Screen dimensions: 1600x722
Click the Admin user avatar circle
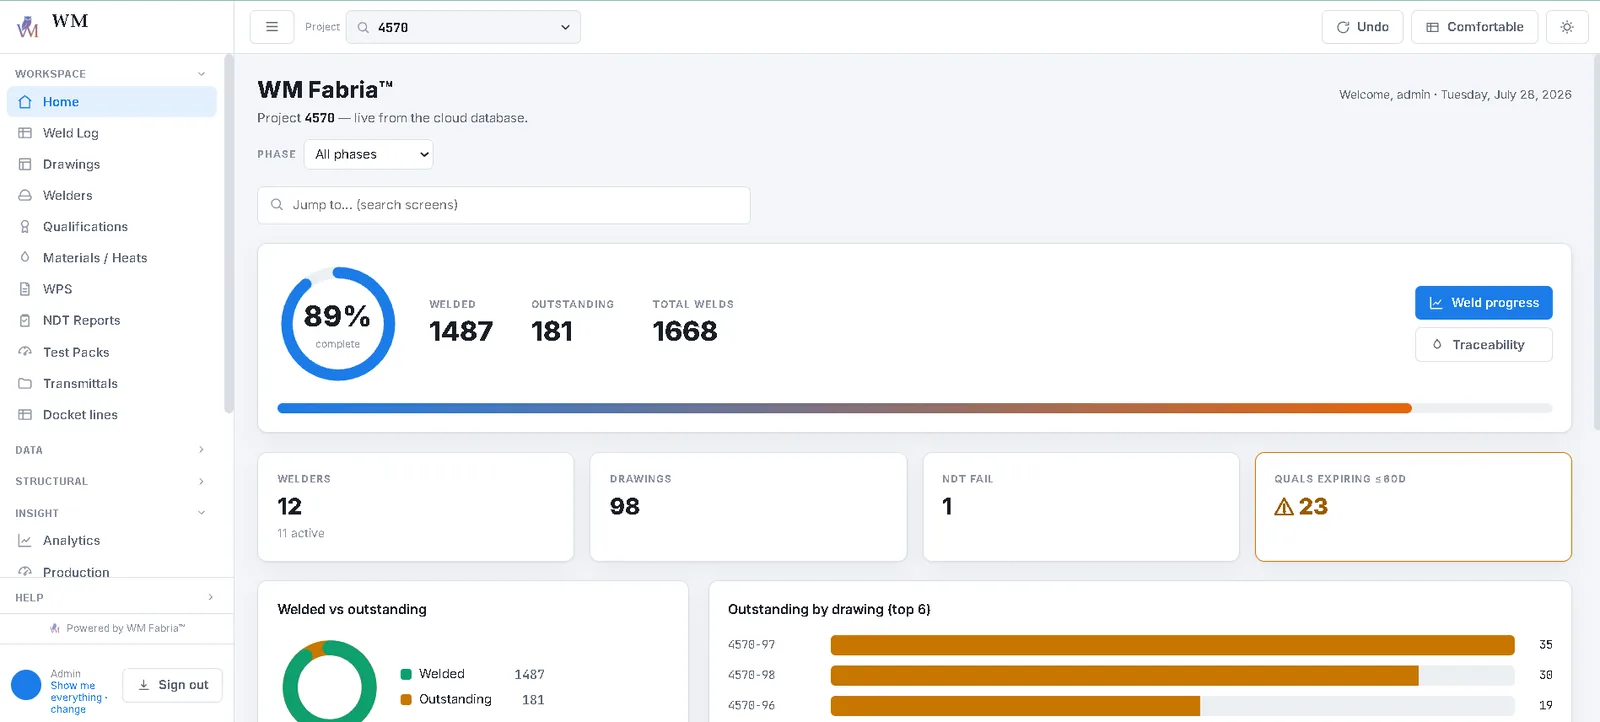[x=26, y=685]
